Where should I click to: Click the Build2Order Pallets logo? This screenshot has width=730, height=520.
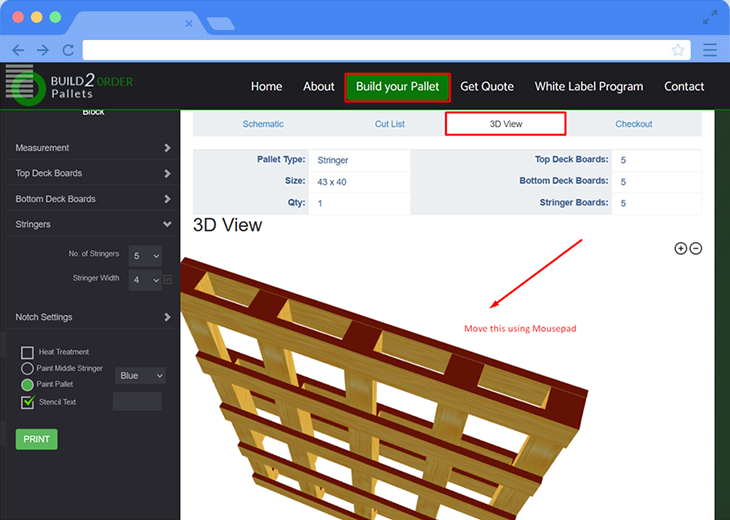tap(69, 86)
